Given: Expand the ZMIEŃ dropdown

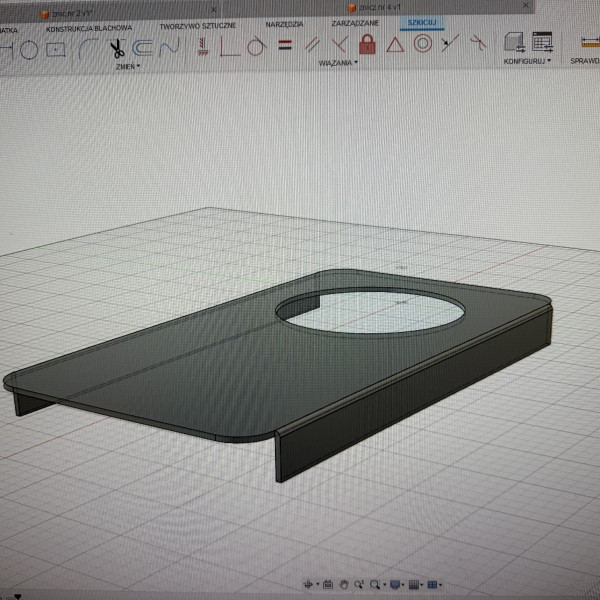Looking at the screenshot, I should tap(128, 66).
